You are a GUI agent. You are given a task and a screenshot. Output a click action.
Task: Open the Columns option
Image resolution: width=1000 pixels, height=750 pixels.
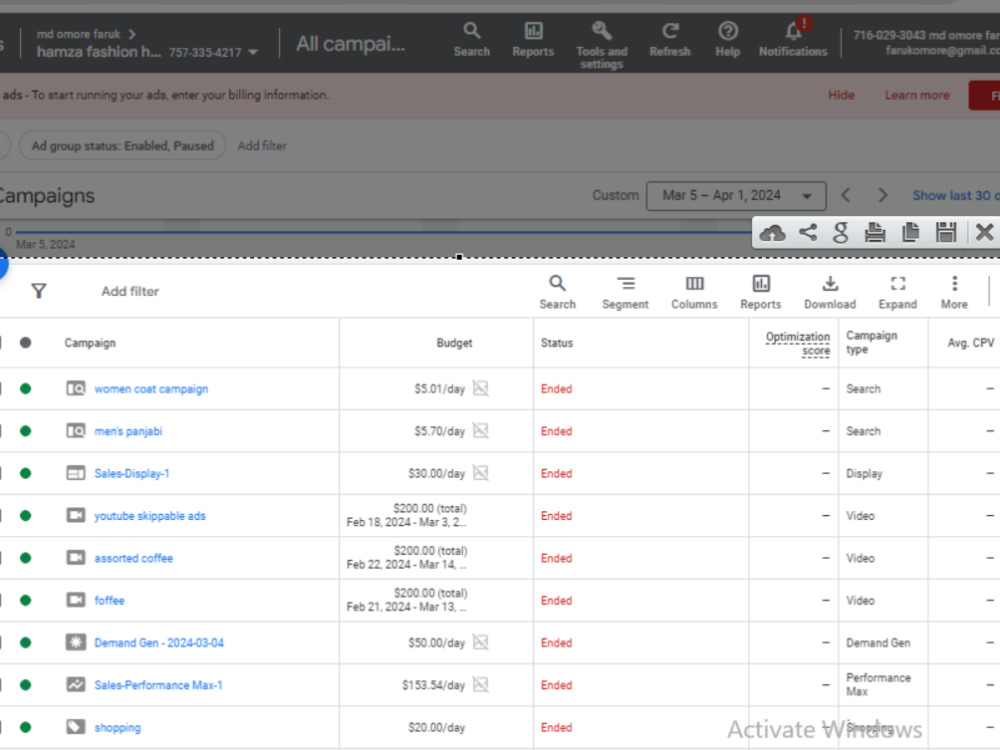tap(694, 293)
